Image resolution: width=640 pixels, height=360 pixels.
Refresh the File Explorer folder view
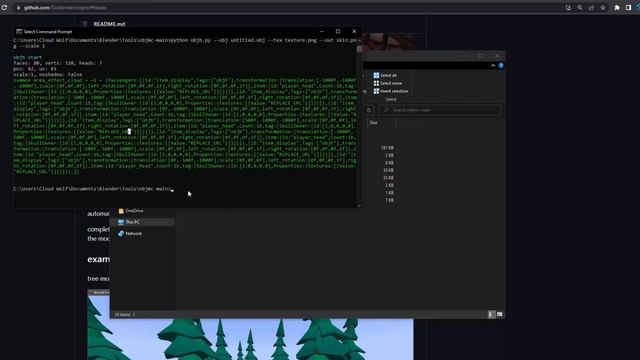(369, 110)
